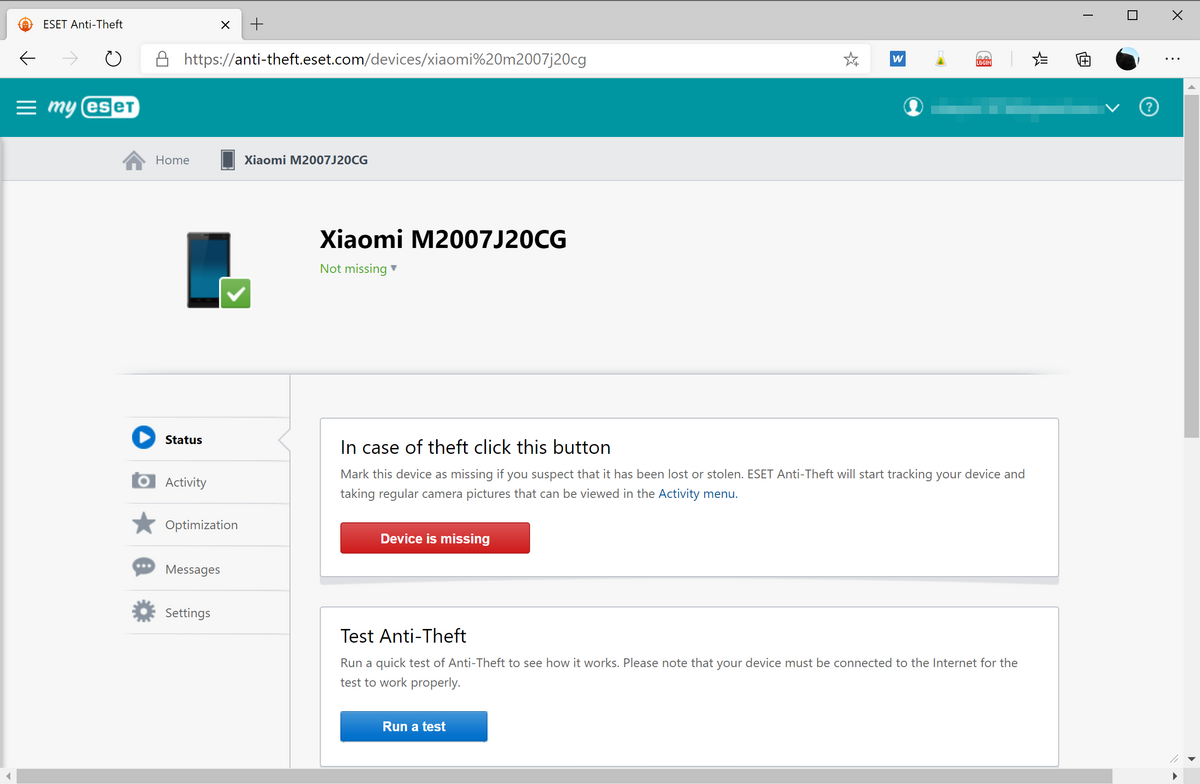
Task: Click the LOGIN extension icon
Action: coord(984,60)
